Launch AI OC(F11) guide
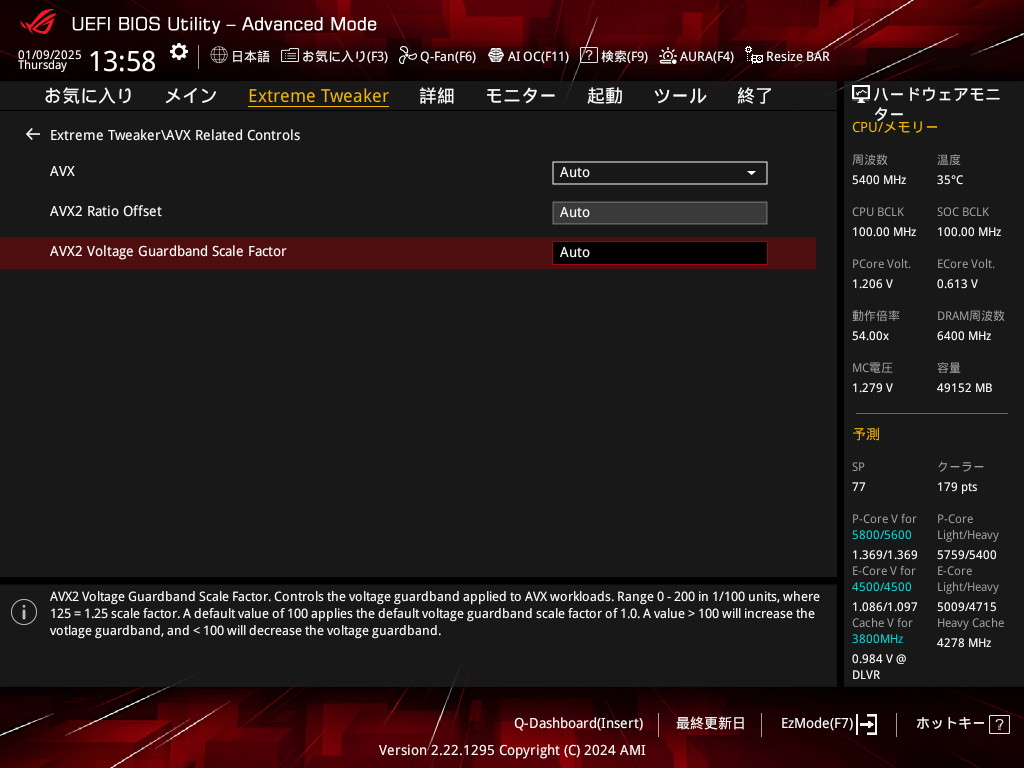 (x=528, y=56)
